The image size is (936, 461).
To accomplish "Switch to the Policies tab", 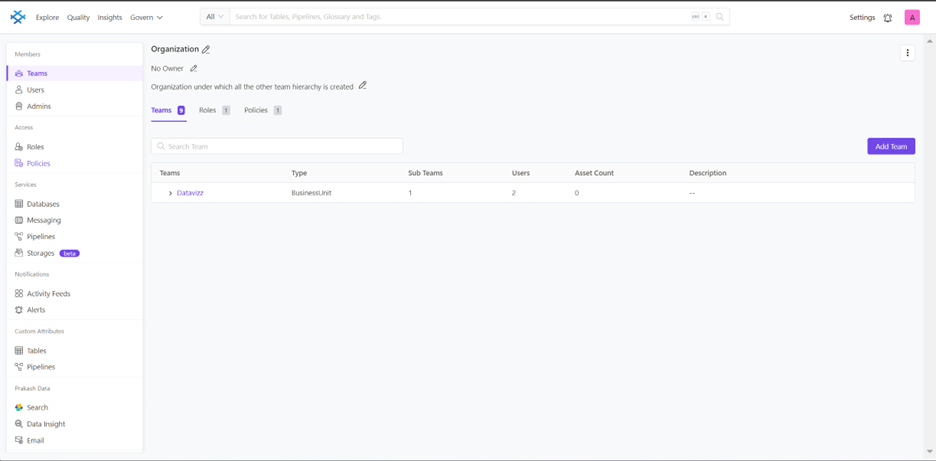I will (256, 110).
